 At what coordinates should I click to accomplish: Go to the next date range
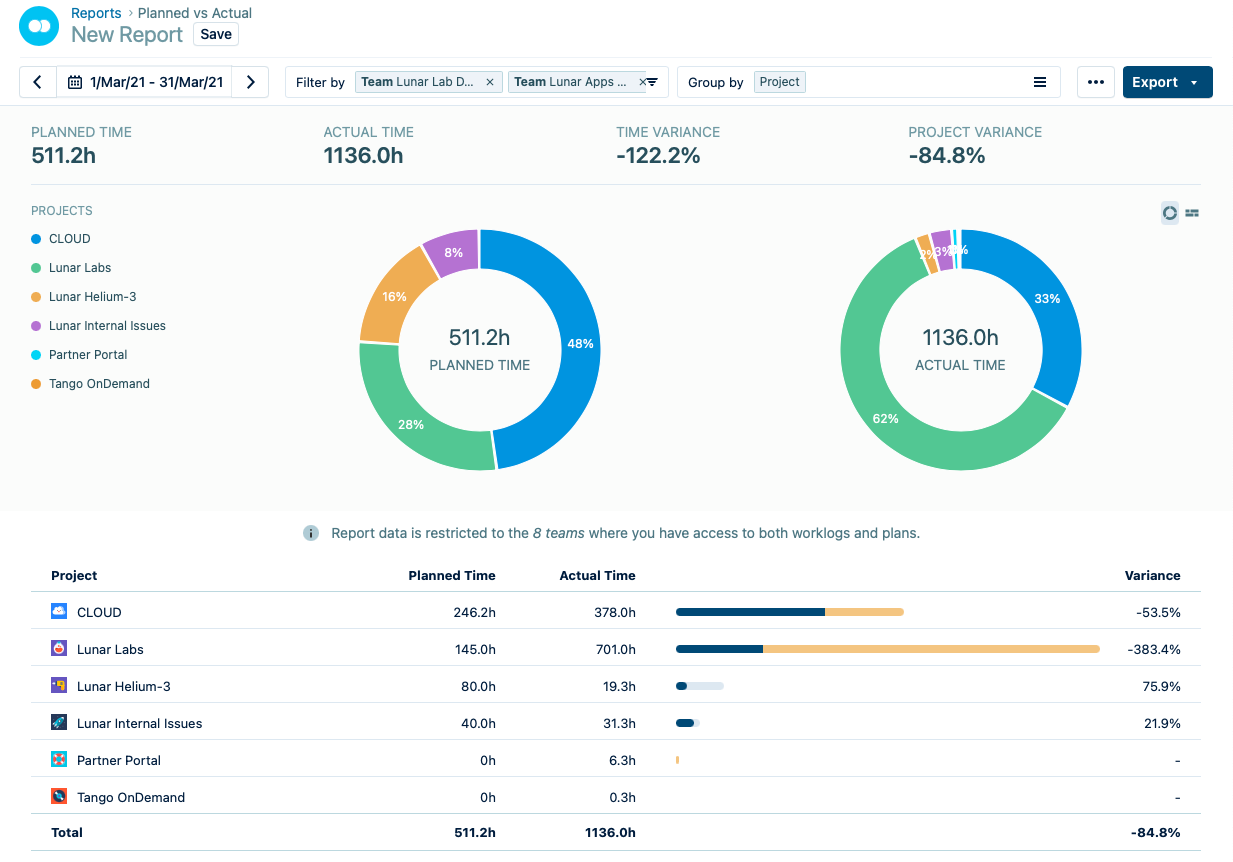point(250,82)
